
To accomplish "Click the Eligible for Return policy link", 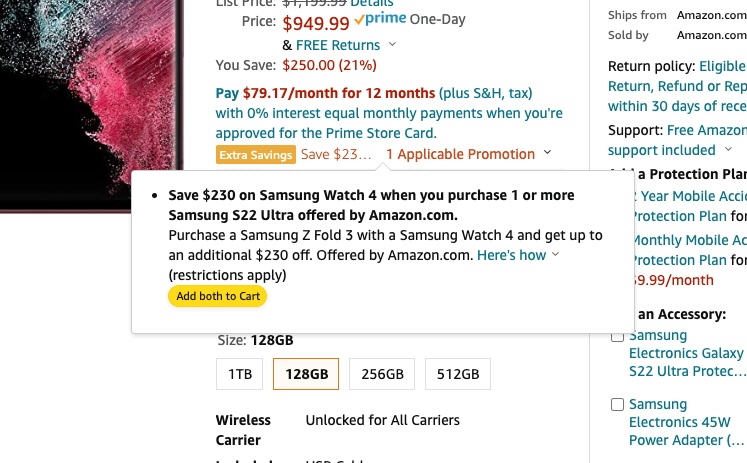I will [x=722, y=66].
